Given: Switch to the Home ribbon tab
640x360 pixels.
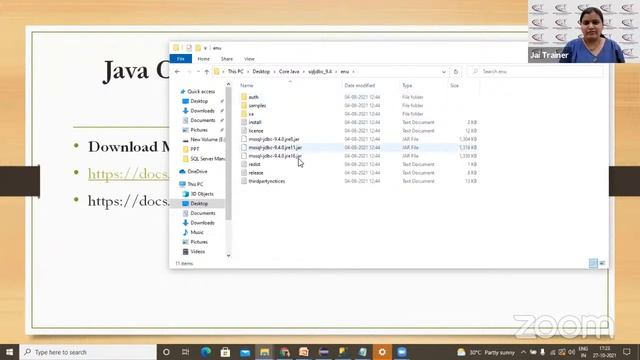Looking at the screenshot, I should [203, 59].
